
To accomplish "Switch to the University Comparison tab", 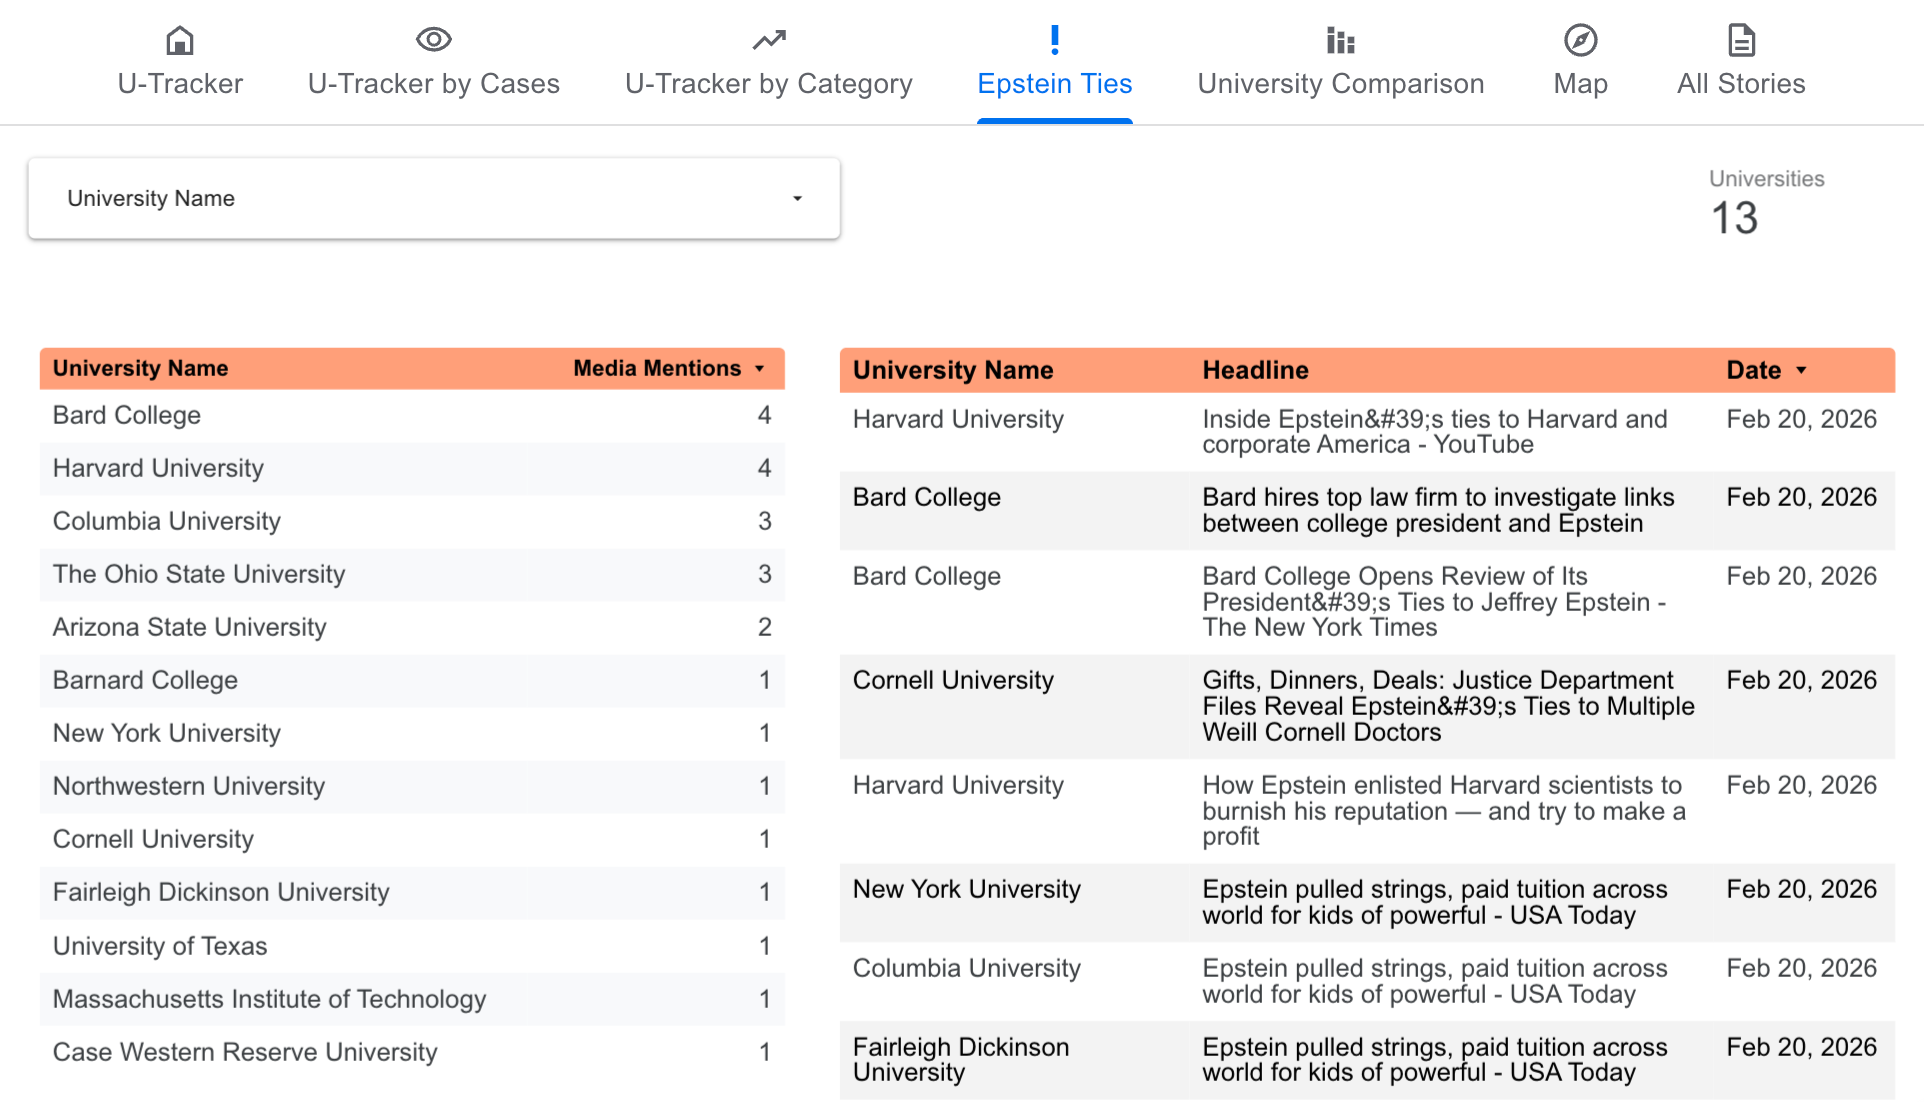I will tap(1340, 84).
